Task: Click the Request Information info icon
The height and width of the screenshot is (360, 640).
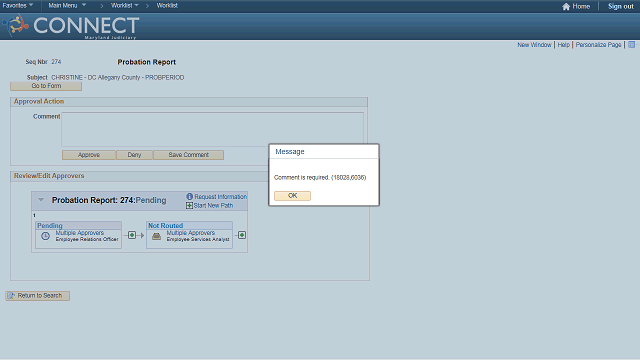Action: 189,197
